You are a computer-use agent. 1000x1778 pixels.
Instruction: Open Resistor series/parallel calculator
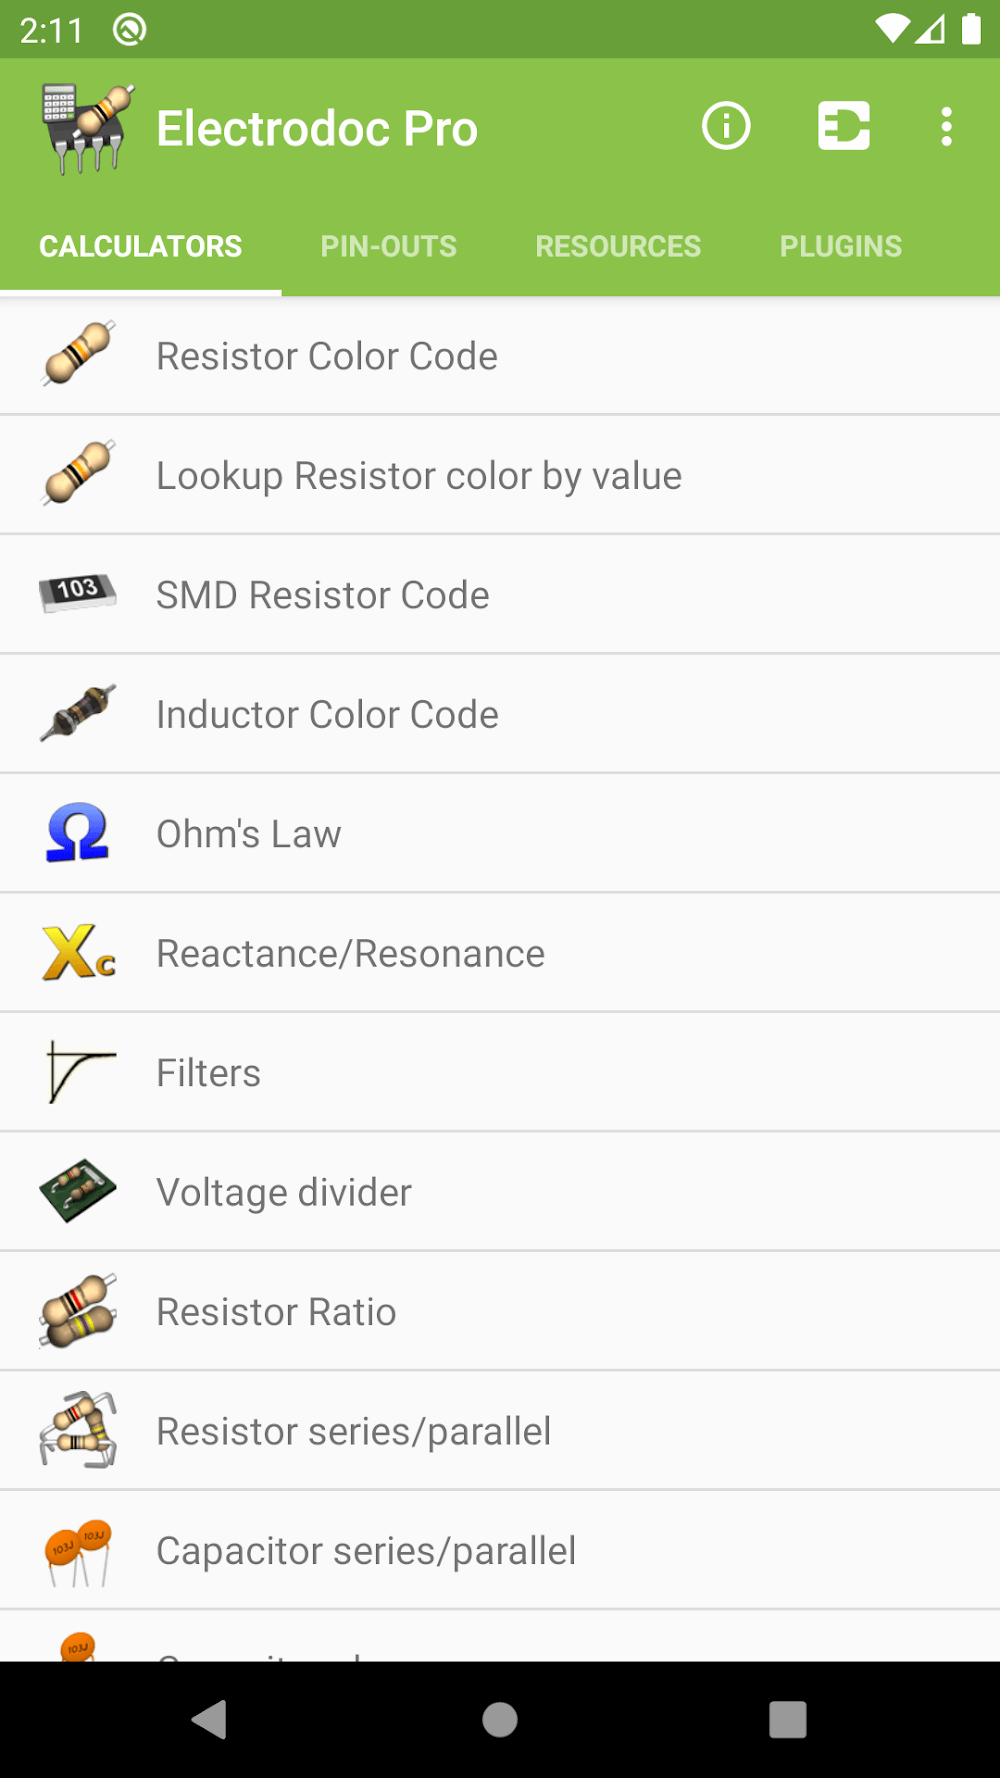(353, 1432)
